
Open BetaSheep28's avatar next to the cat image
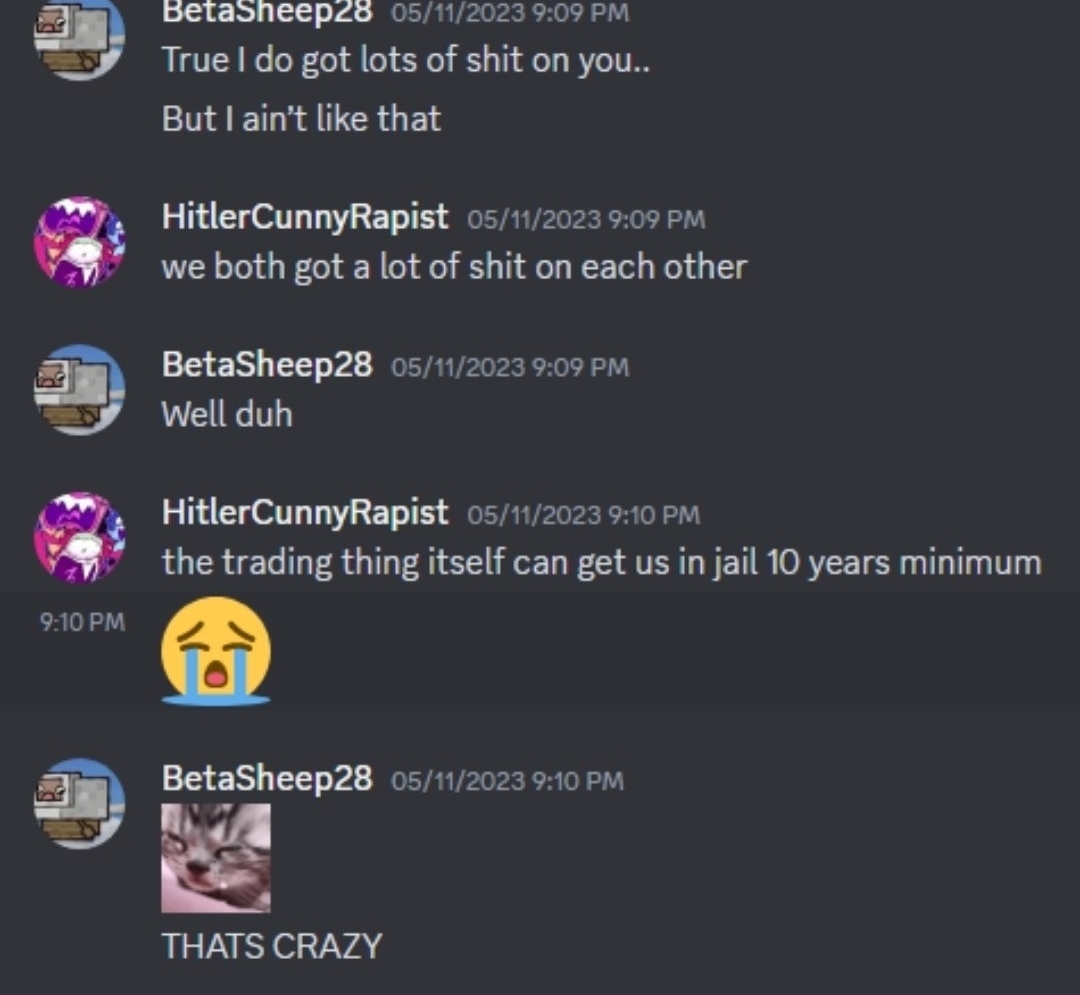pyautogui.click(x=80, y=804)
